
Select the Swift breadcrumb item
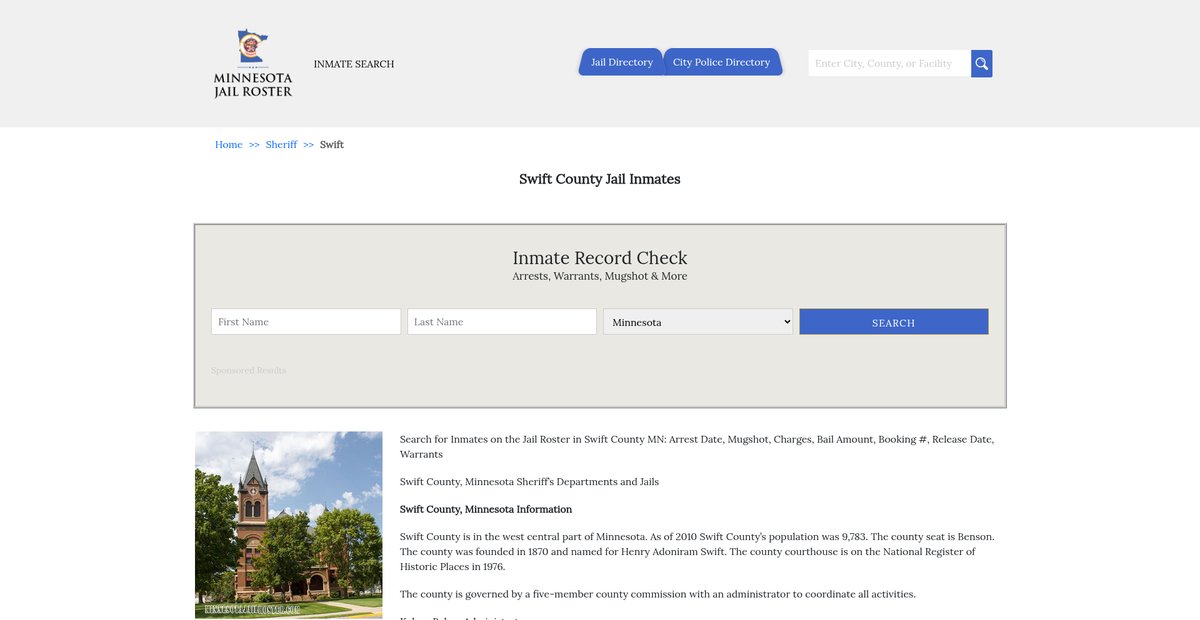click(x=332, y=145)
